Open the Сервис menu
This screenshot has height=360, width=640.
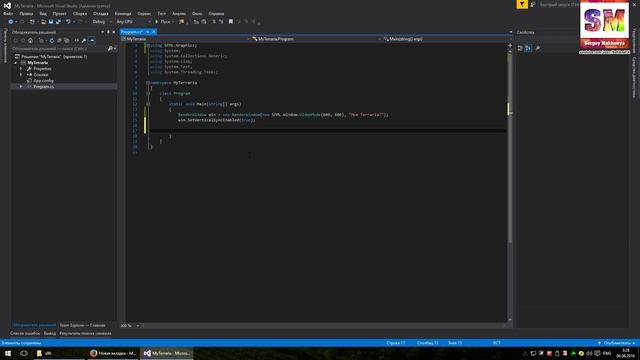(144, 13)
